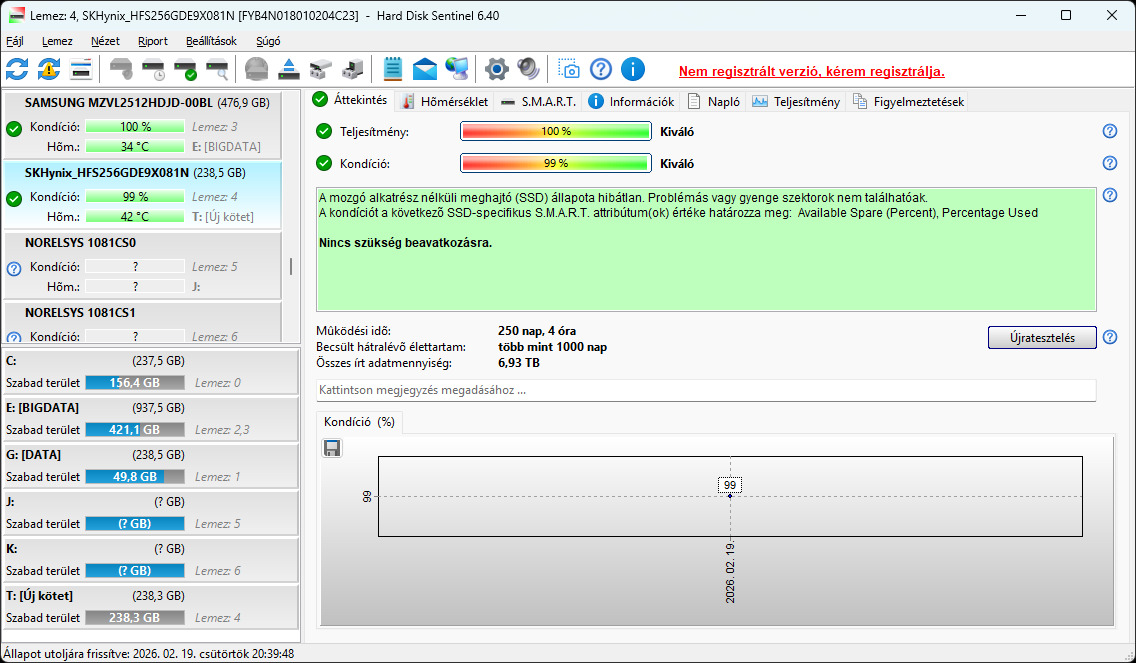Viewport: 1136px width, 663px height.
Task: Click the Refresh toolbar icon
Action: [x=17, y=70]
